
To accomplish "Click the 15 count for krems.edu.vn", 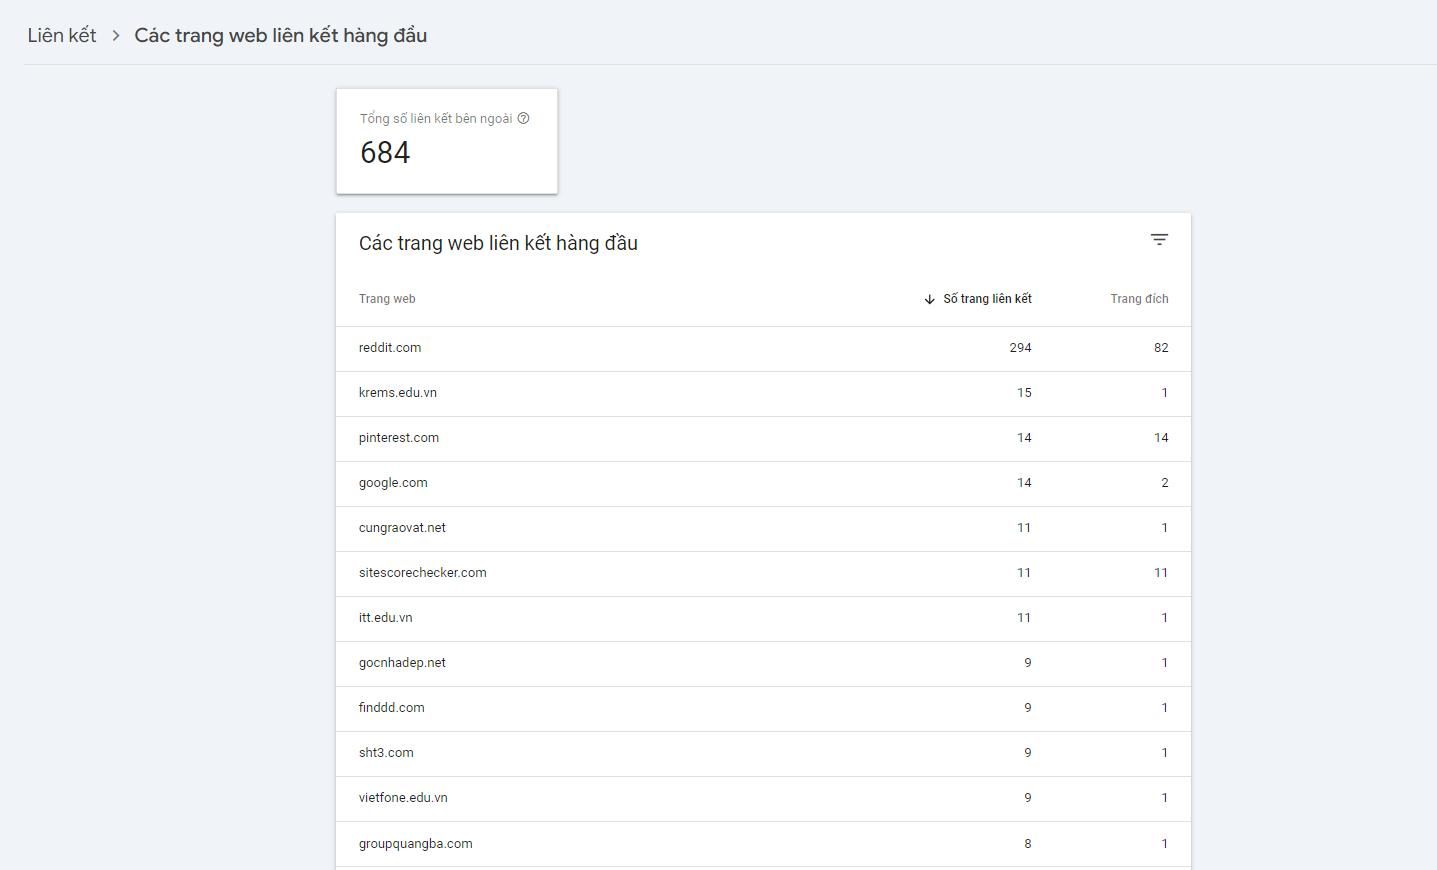I will tap(1024, 393).
